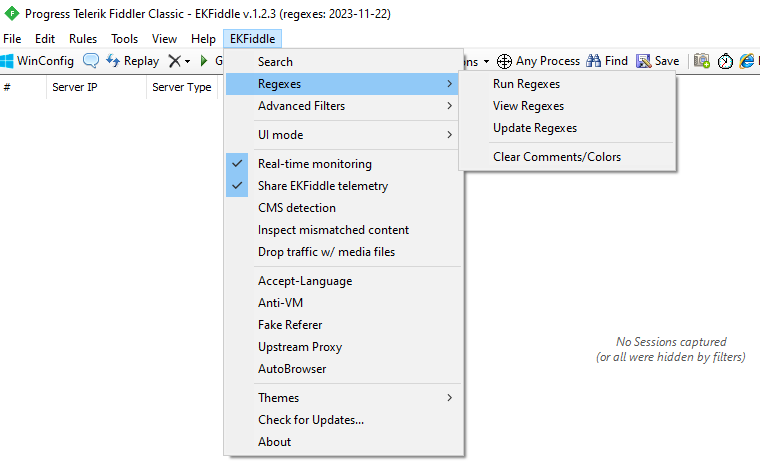Image resolution: width=760 pixels, height=471 pixels.
Task: Toggle Share EKFiddle telemetry off
Action: tap(343, 186)
